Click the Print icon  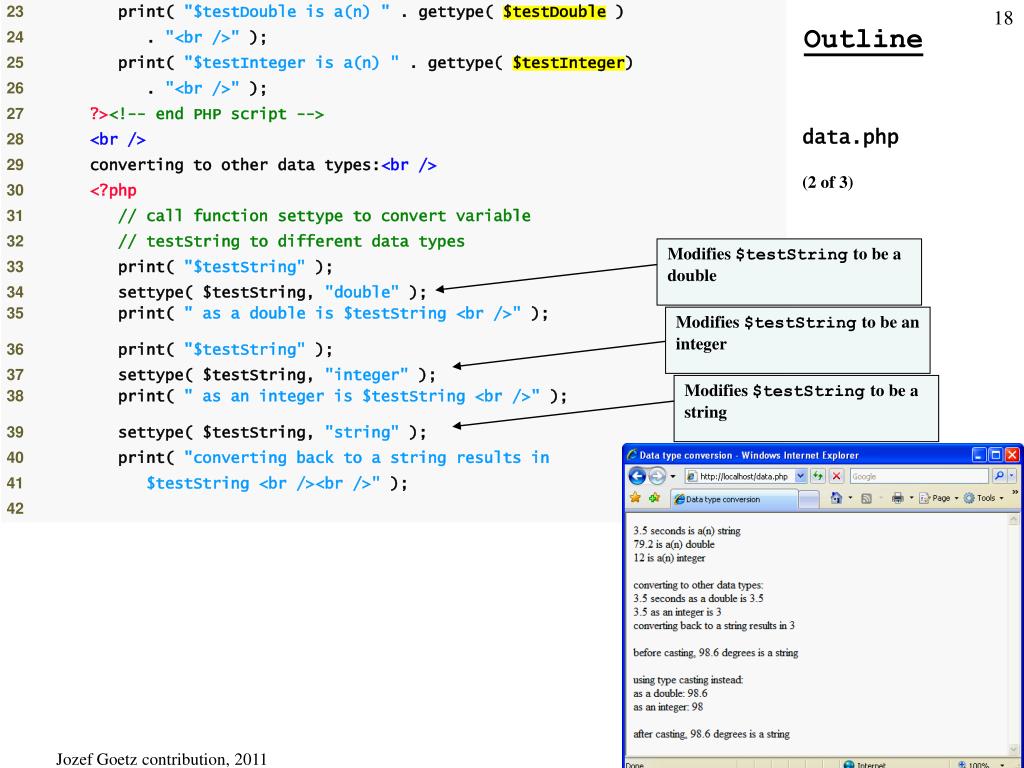(x=897, y=498)
